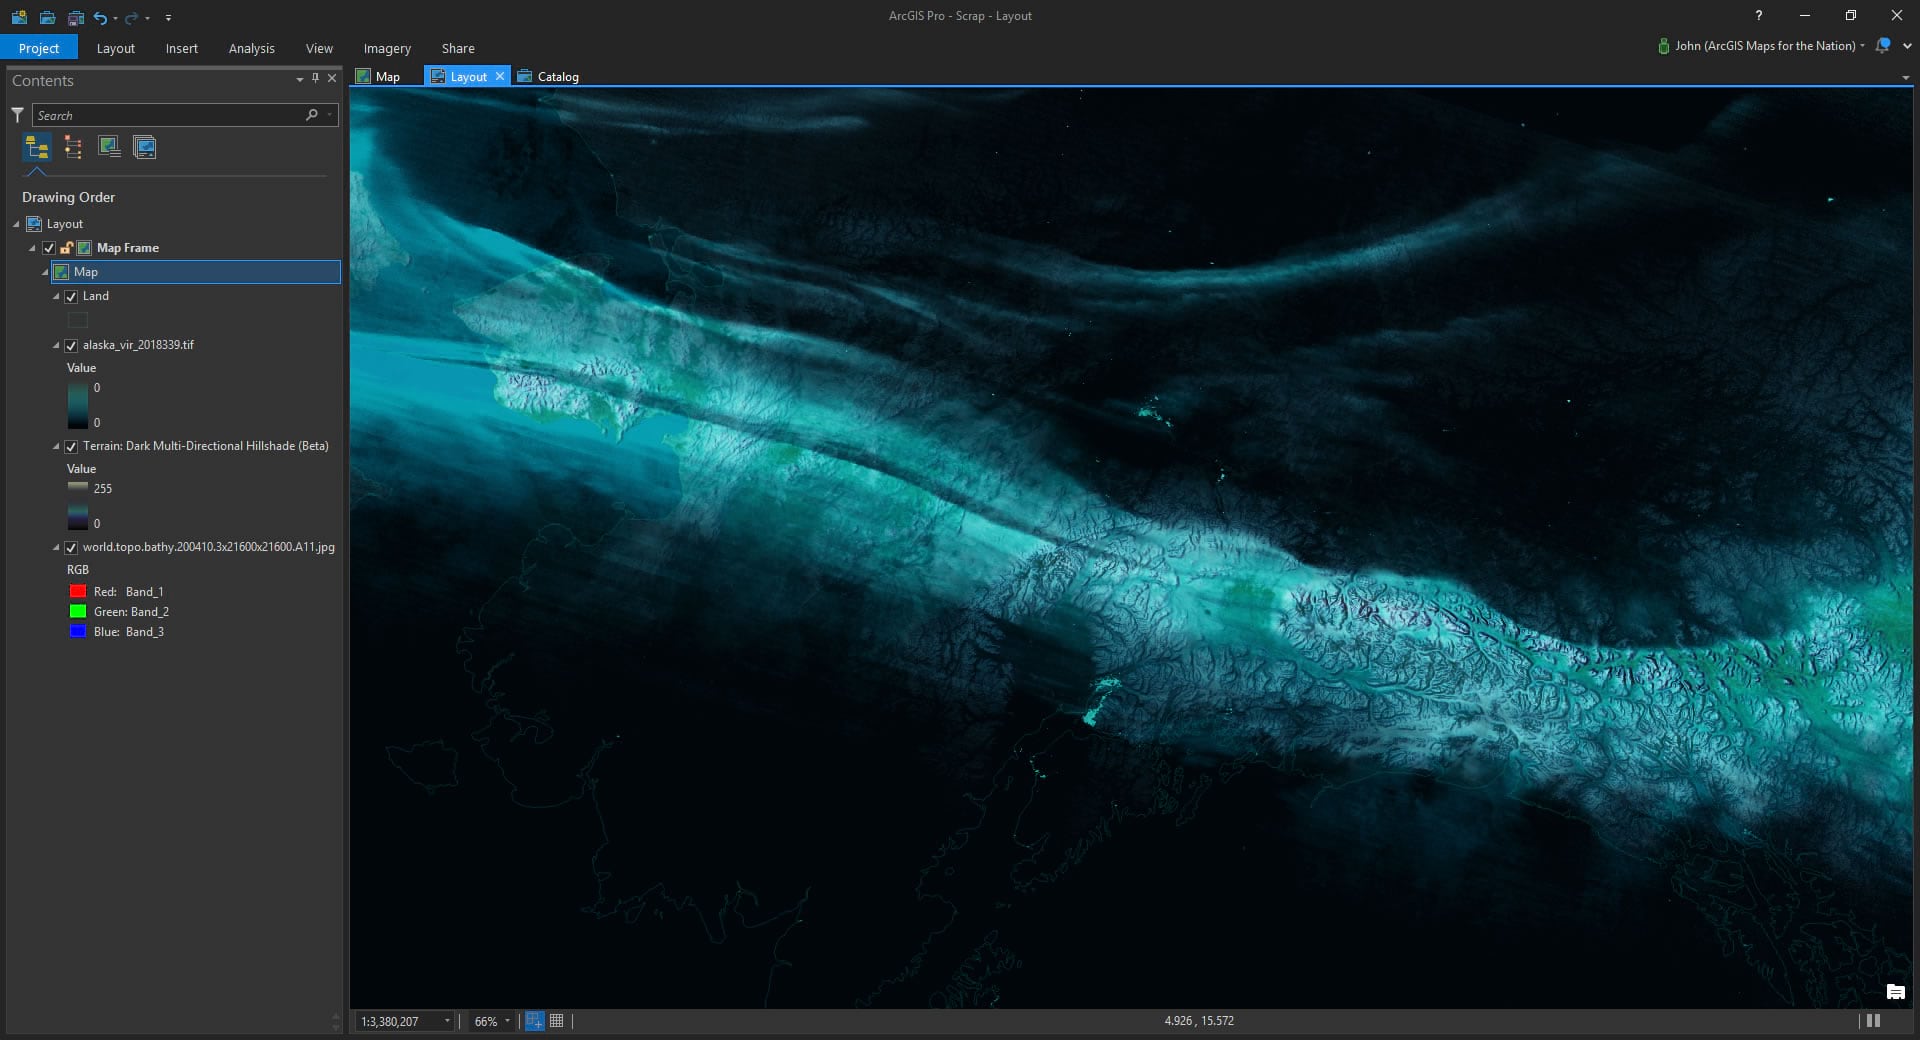The height and width of the screenshot is (1040, 1920).
Task: Click the Project button
Action: tap(39, 48)
